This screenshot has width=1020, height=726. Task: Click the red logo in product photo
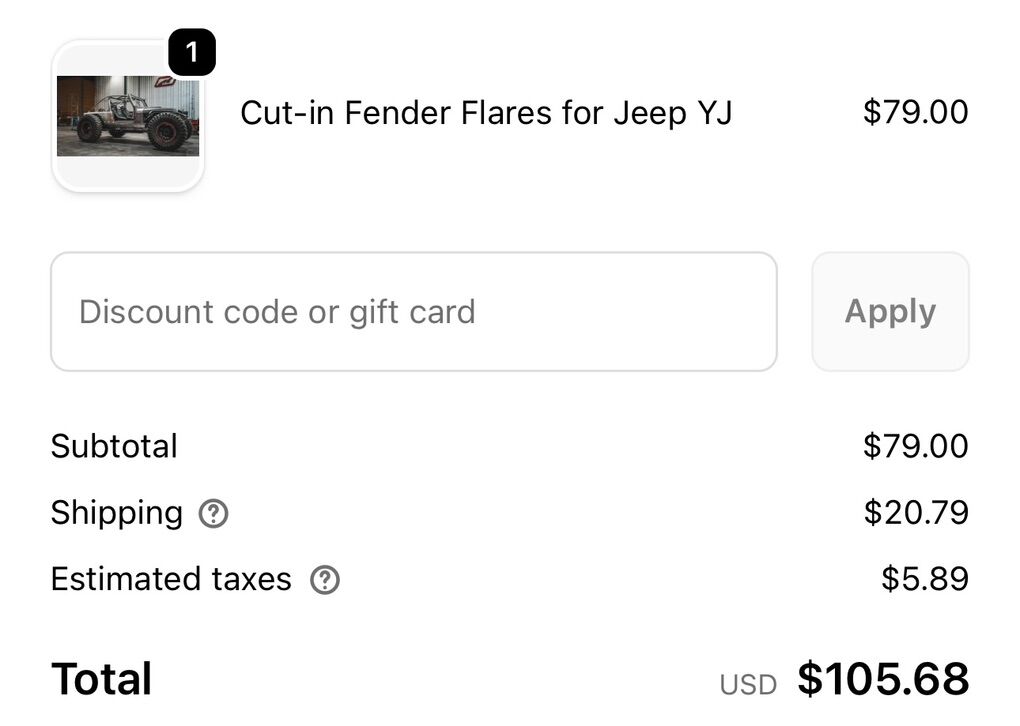click(165, 82)
